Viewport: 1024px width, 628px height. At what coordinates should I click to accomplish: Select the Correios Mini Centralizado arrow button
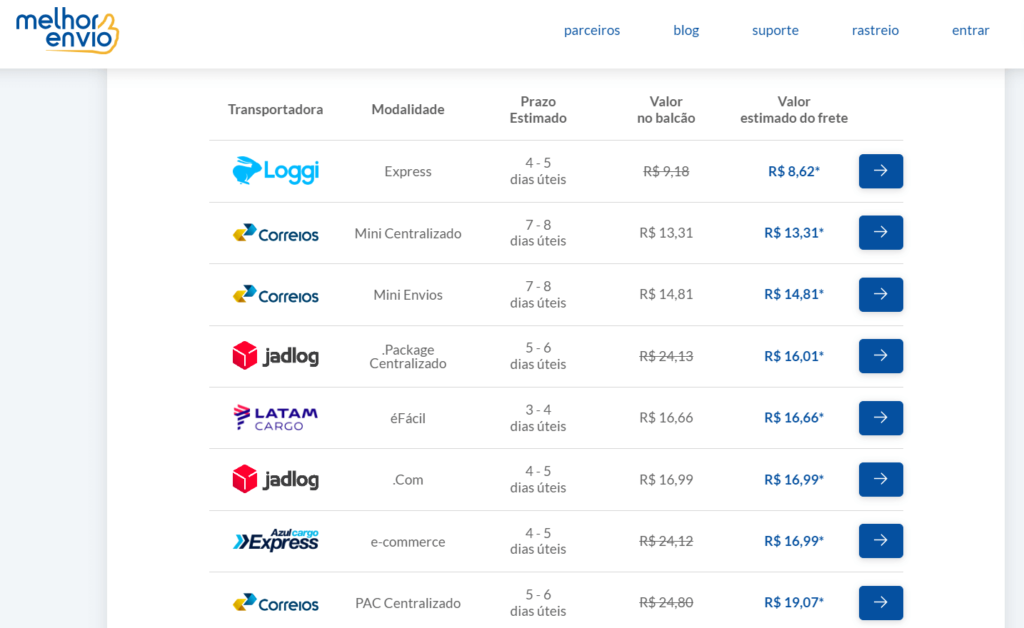pos(880,232)
